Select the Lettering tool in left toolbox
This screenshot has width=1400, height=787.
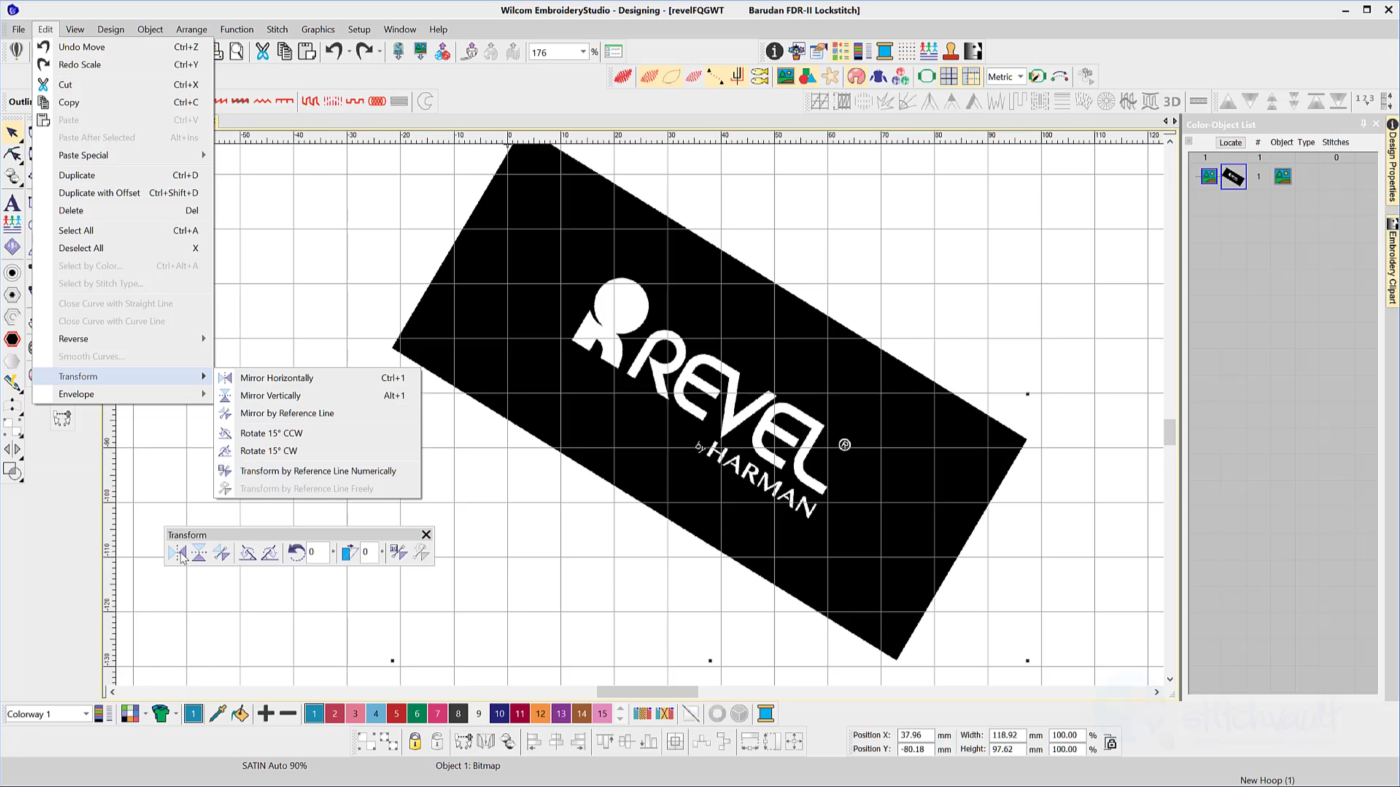coord(12,204)
